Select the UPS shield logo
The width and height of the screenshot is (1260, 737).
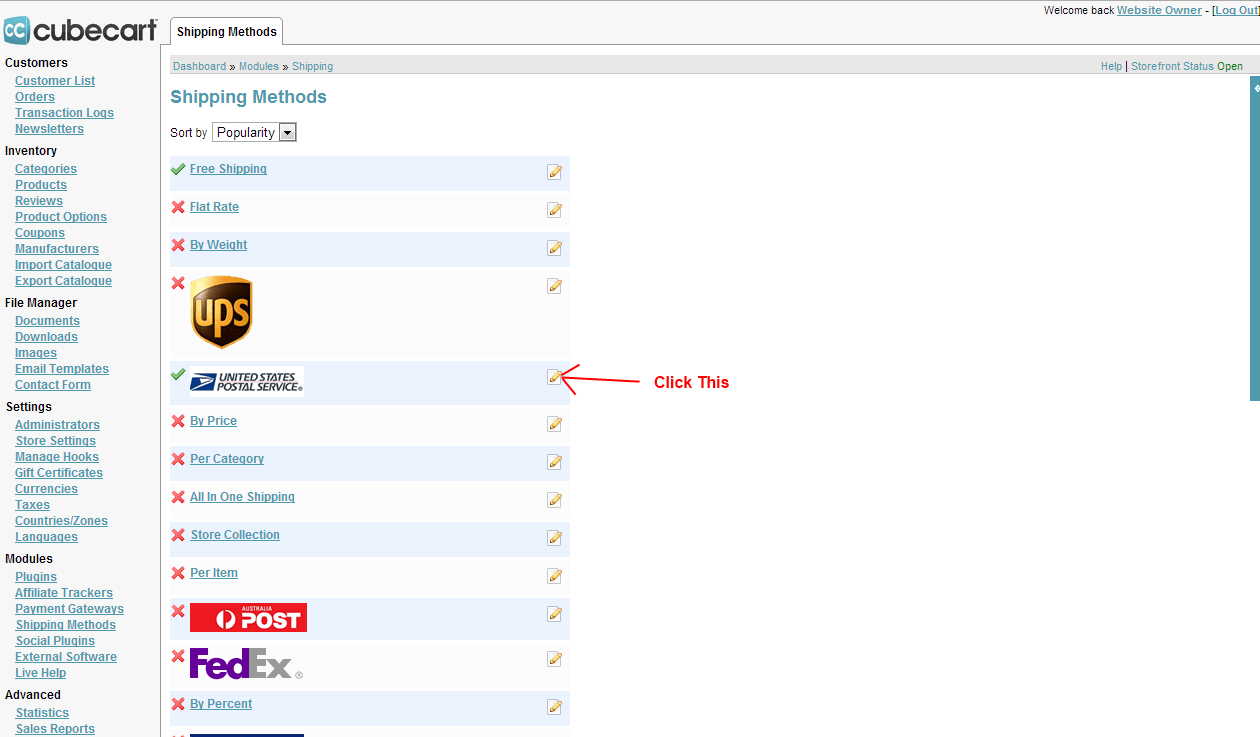(x=221, y=312)
